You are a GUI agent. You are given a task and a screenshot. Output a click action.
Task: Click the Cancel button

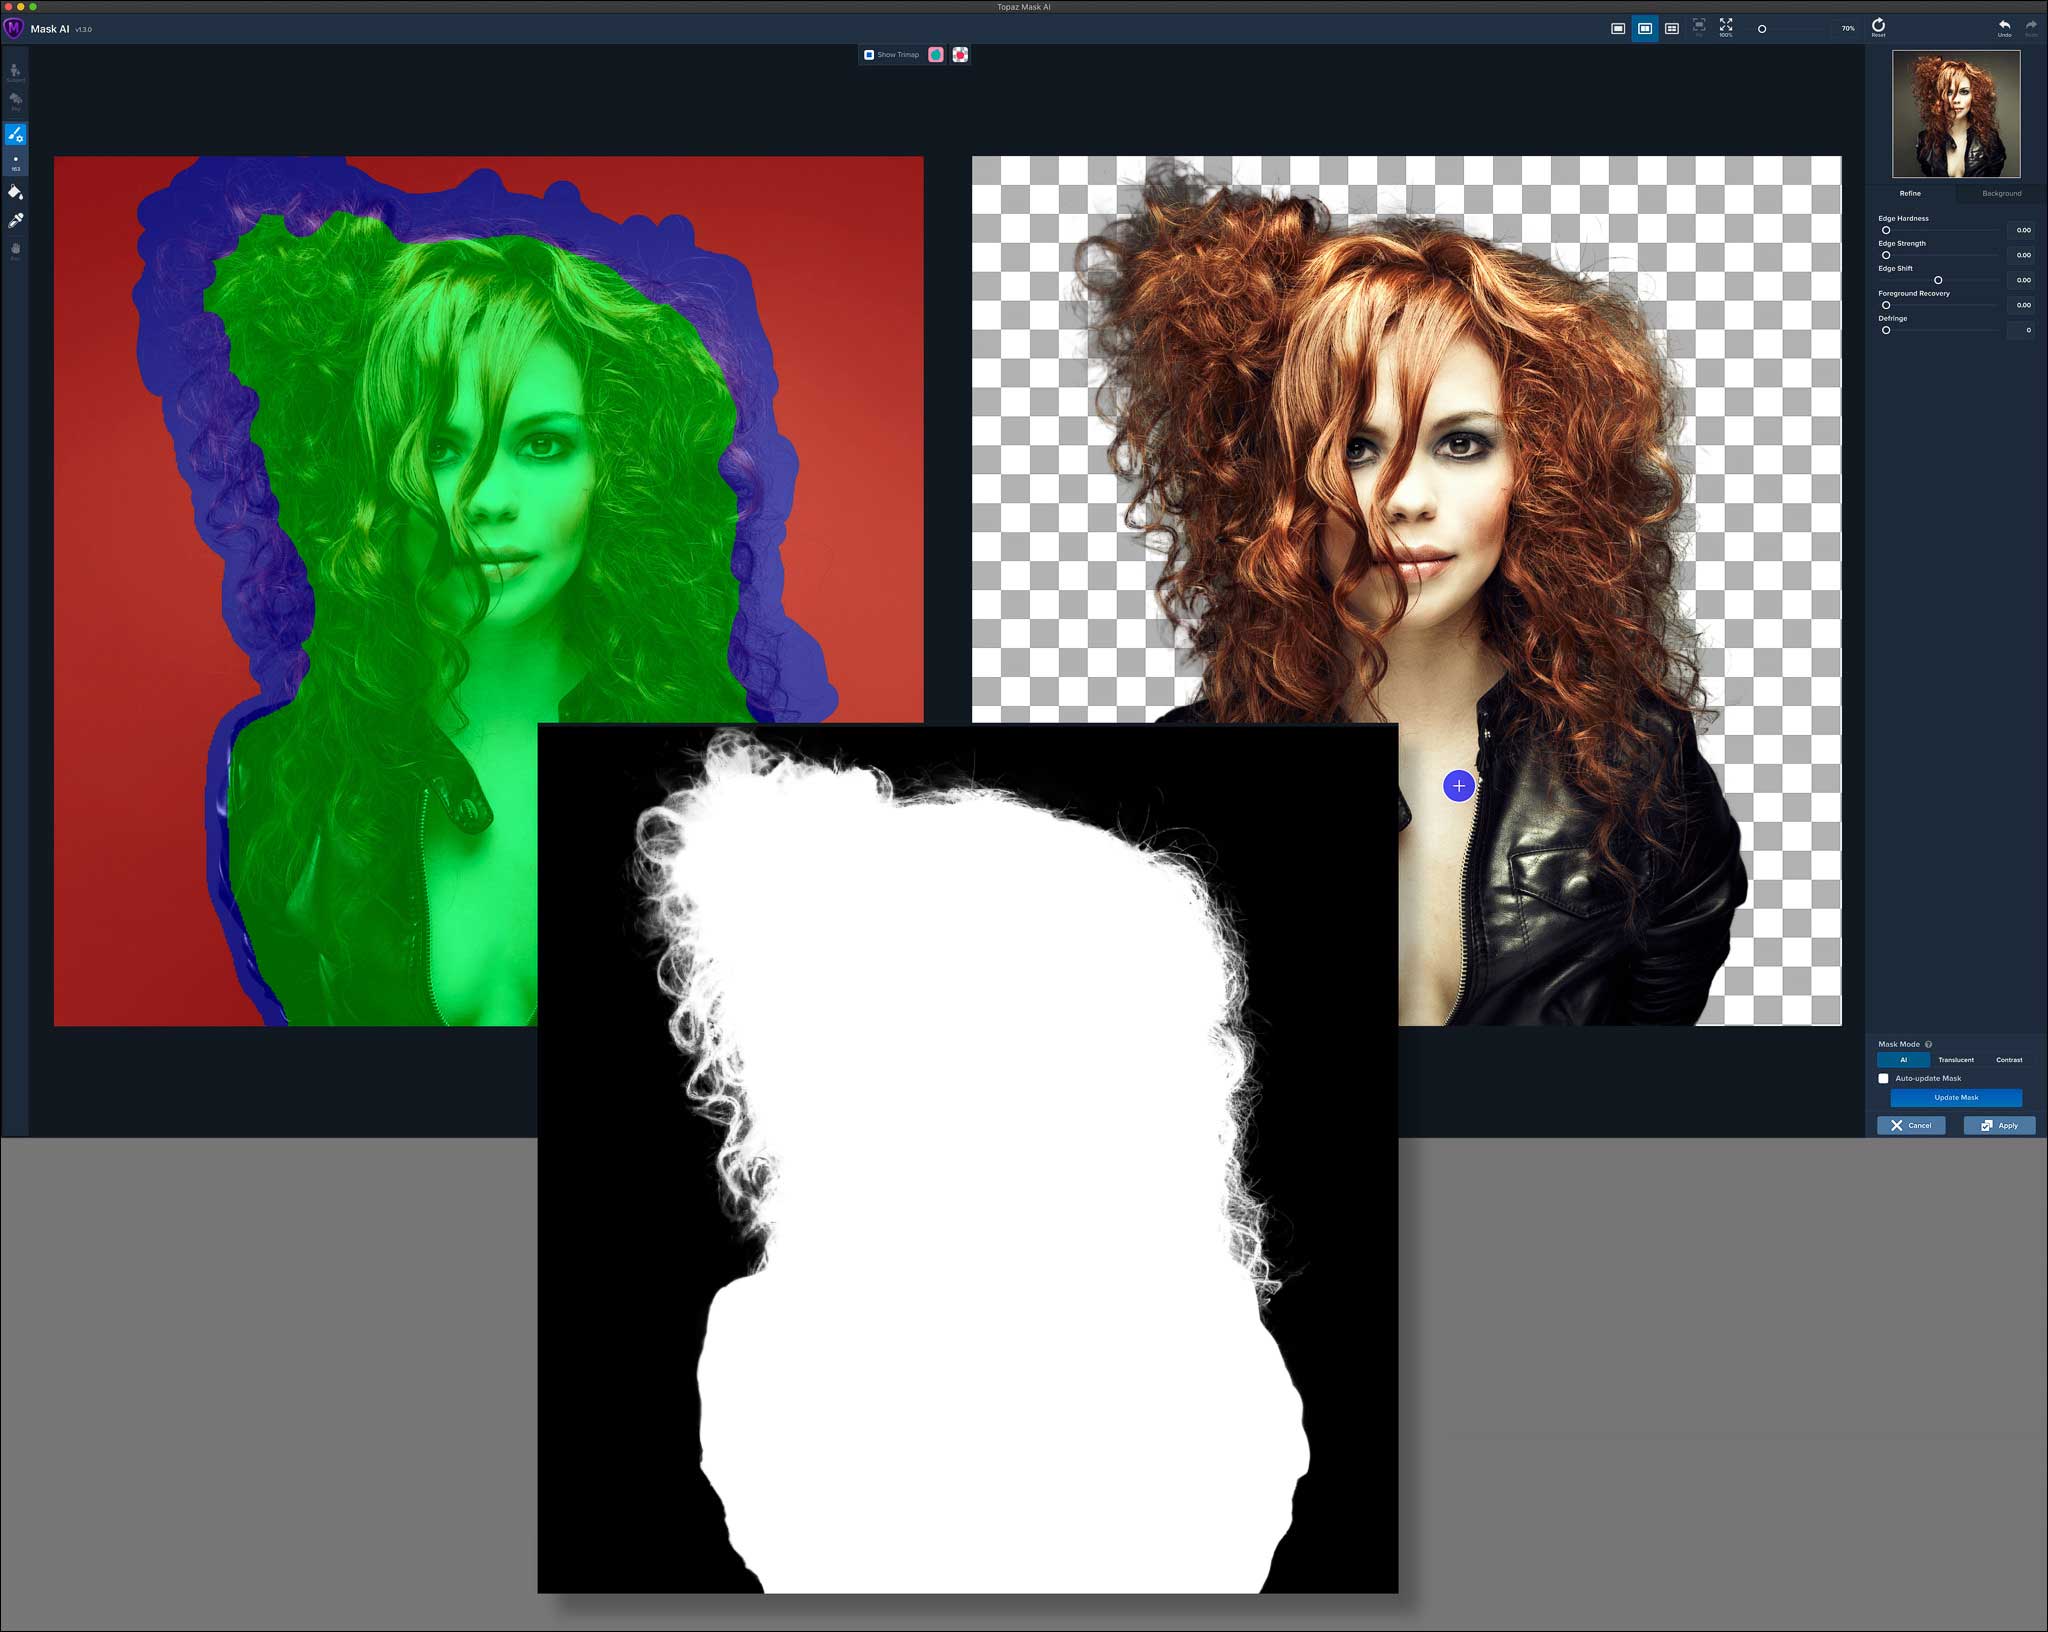click(x=1911, y=1125)
